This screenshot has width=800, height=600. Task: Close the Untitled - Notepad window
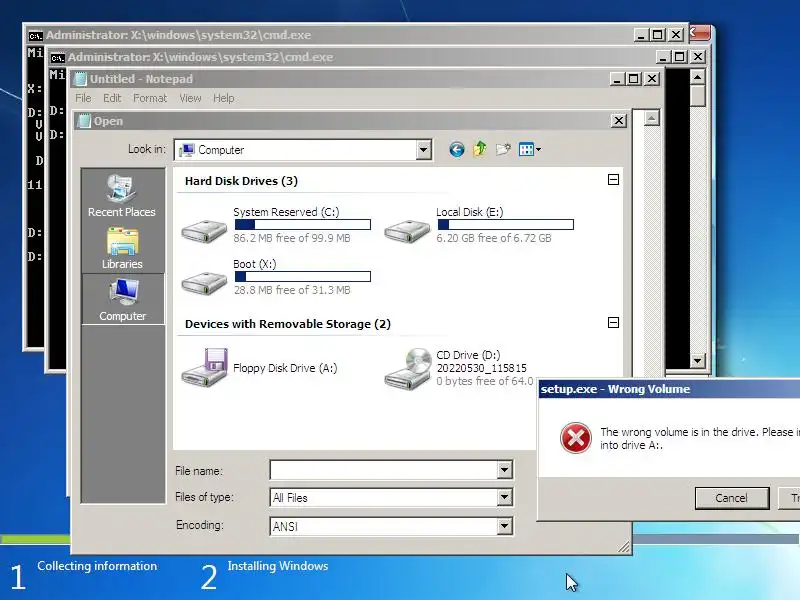[652, 79]
